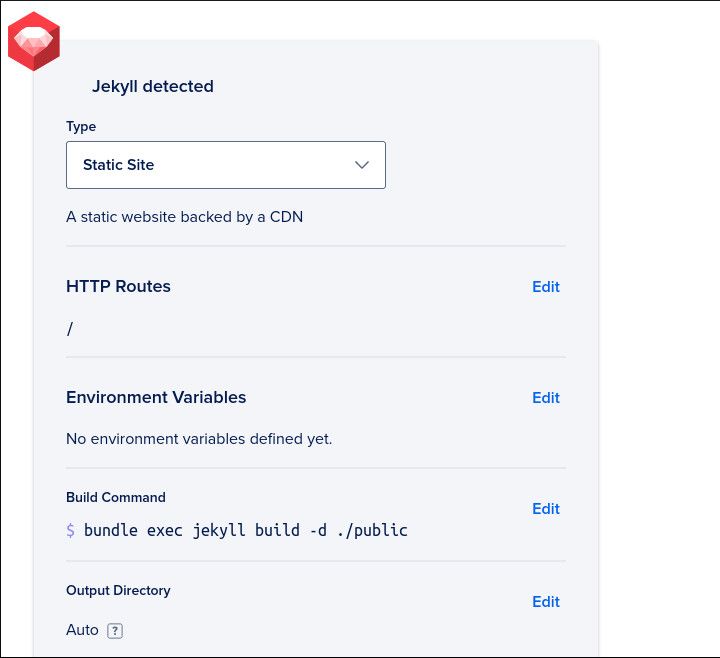Viewport: 720px width, 658px height.
Task: Click the red Ruby gem logo icon
Action: [34, 41]
